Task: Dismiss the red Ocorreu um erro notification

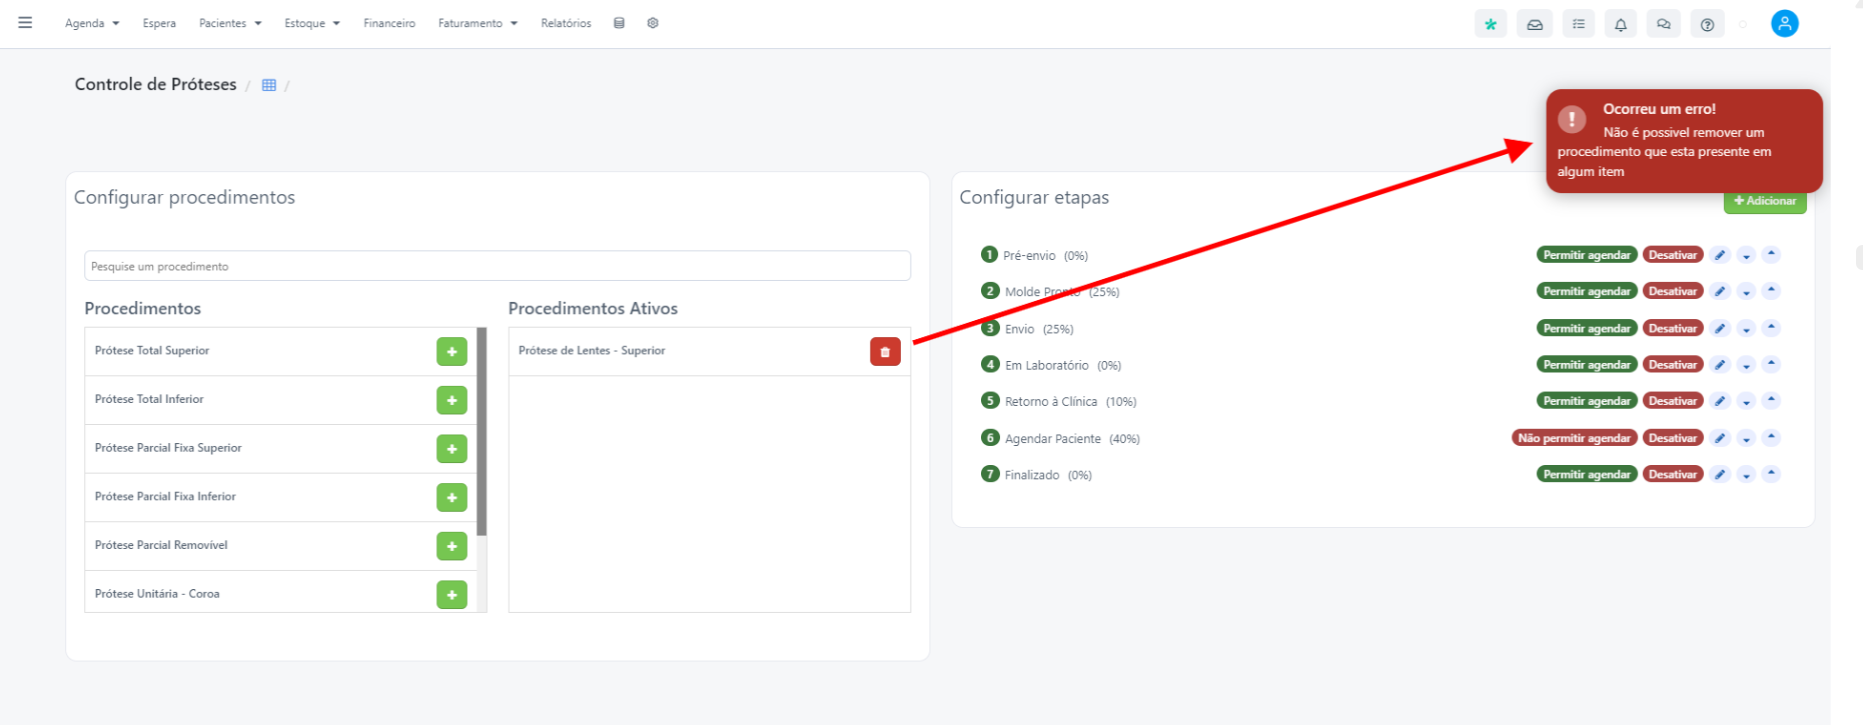Action: click(x=1684, y=141)
